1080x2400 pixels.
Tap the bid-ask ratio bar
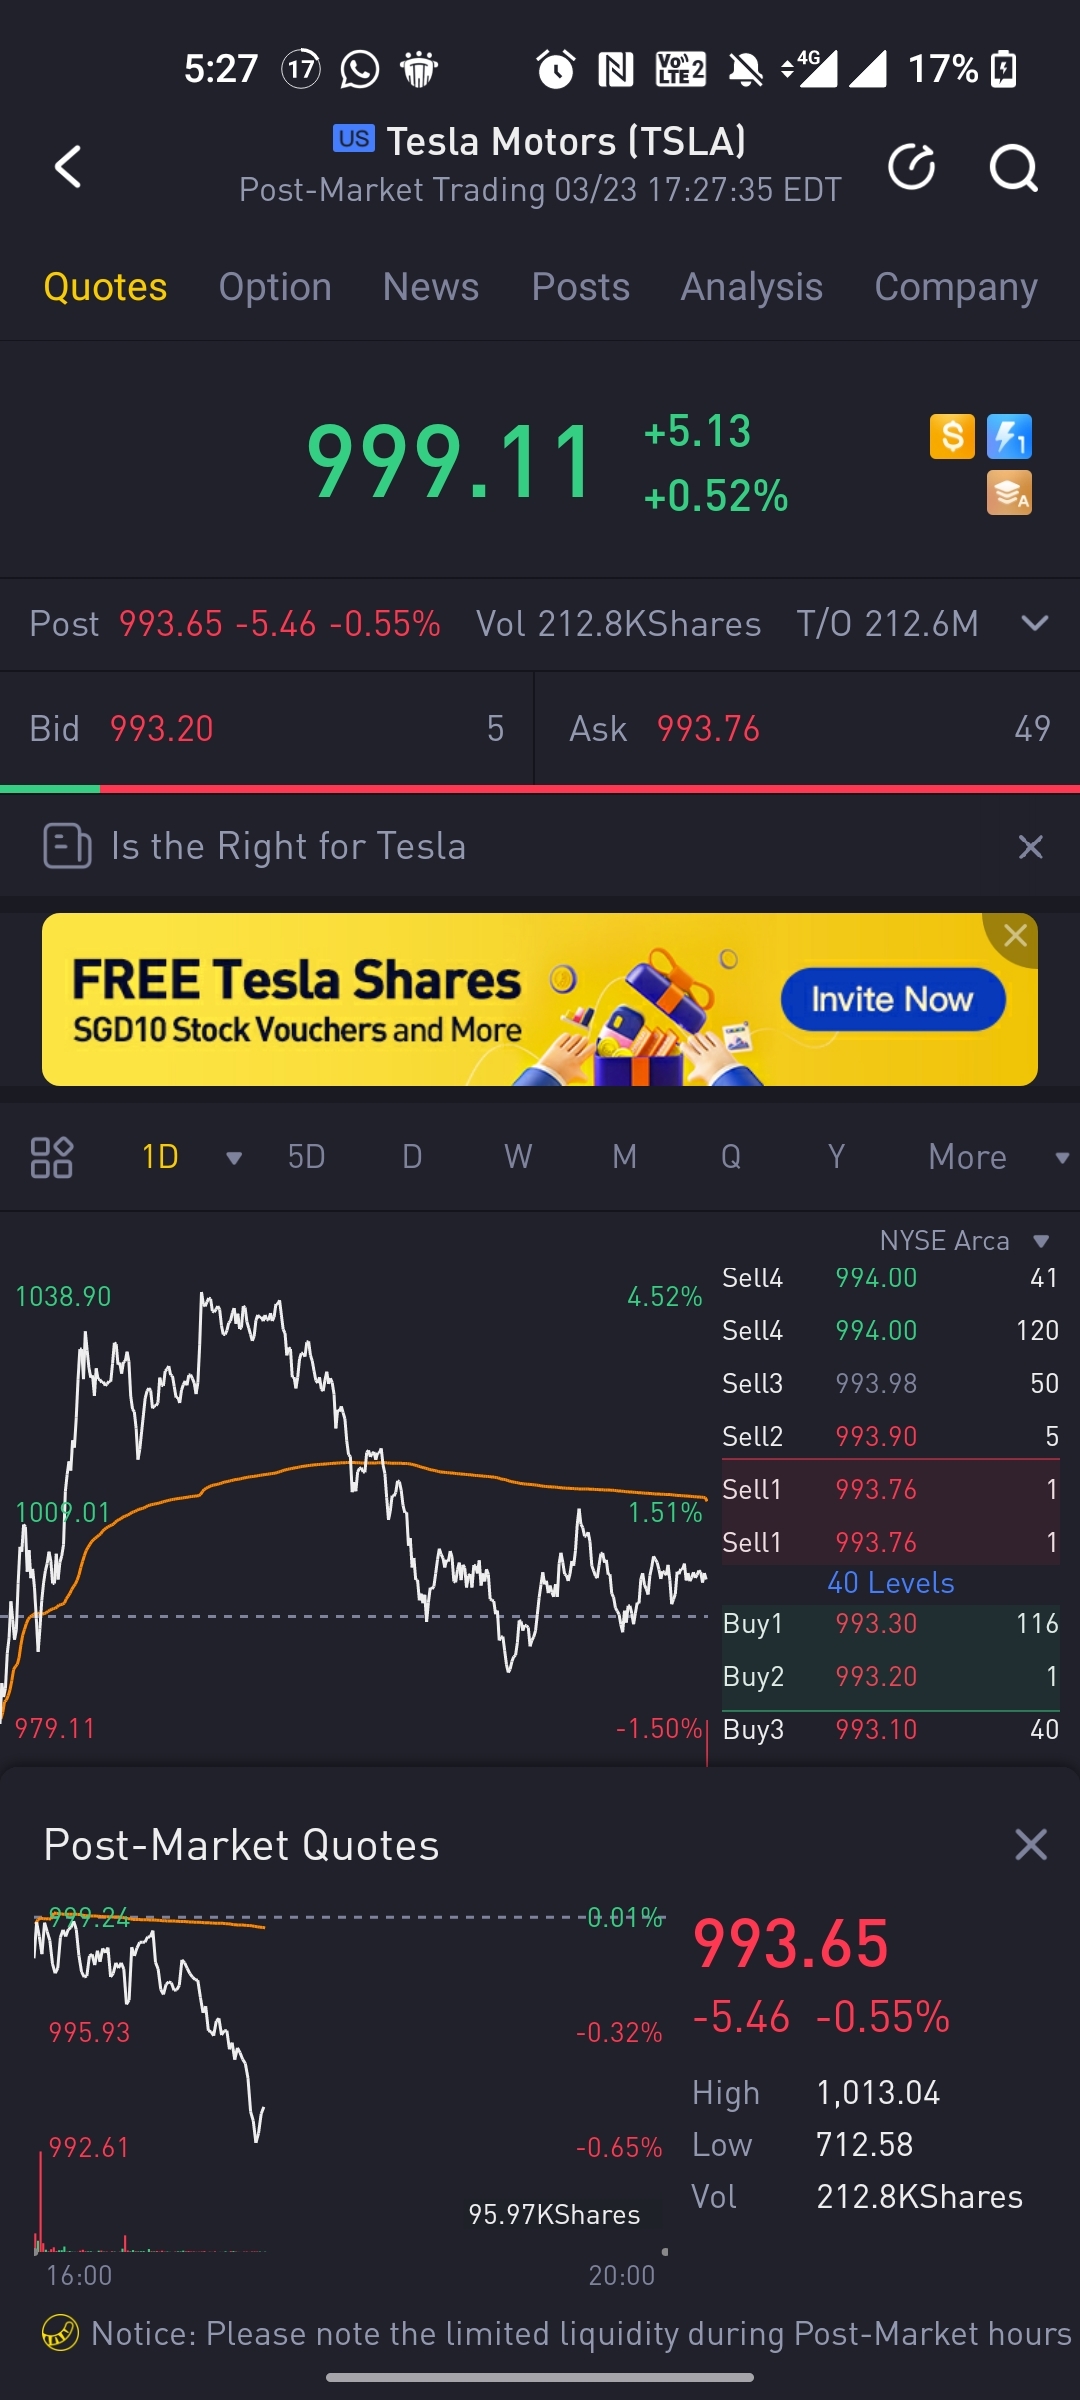(x=540, y=789)
